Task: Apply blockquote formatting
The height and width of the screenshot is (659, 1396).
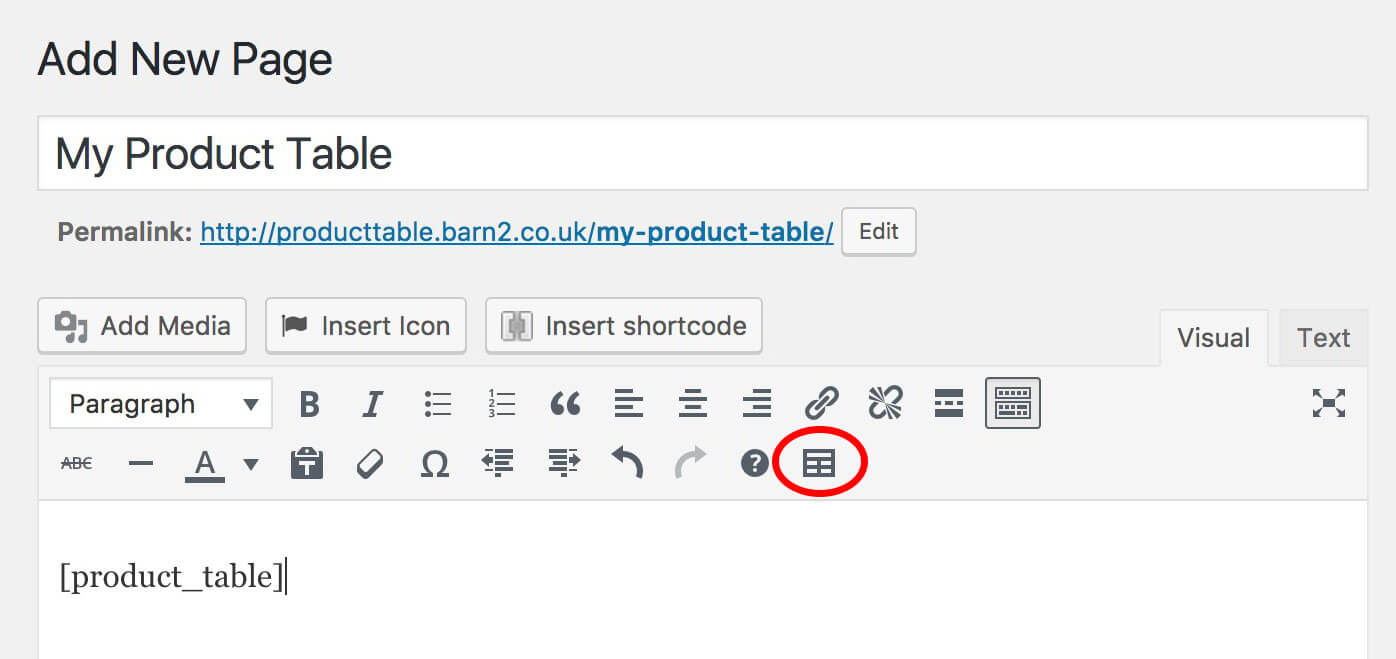Action: pyautogui.click(x=565, y=404)
